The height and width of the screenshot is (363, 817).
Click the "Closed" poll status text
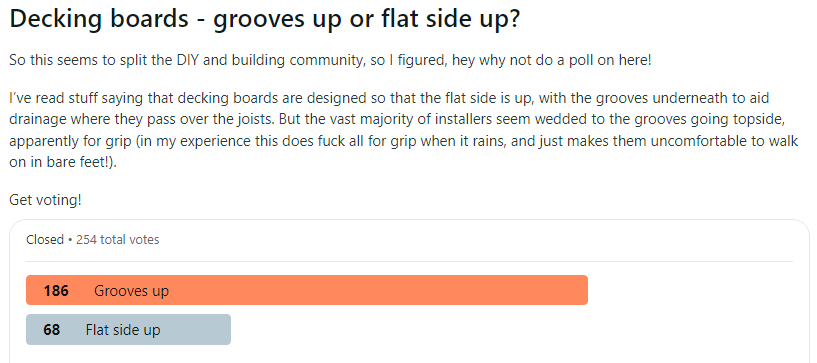pos(45,240)
